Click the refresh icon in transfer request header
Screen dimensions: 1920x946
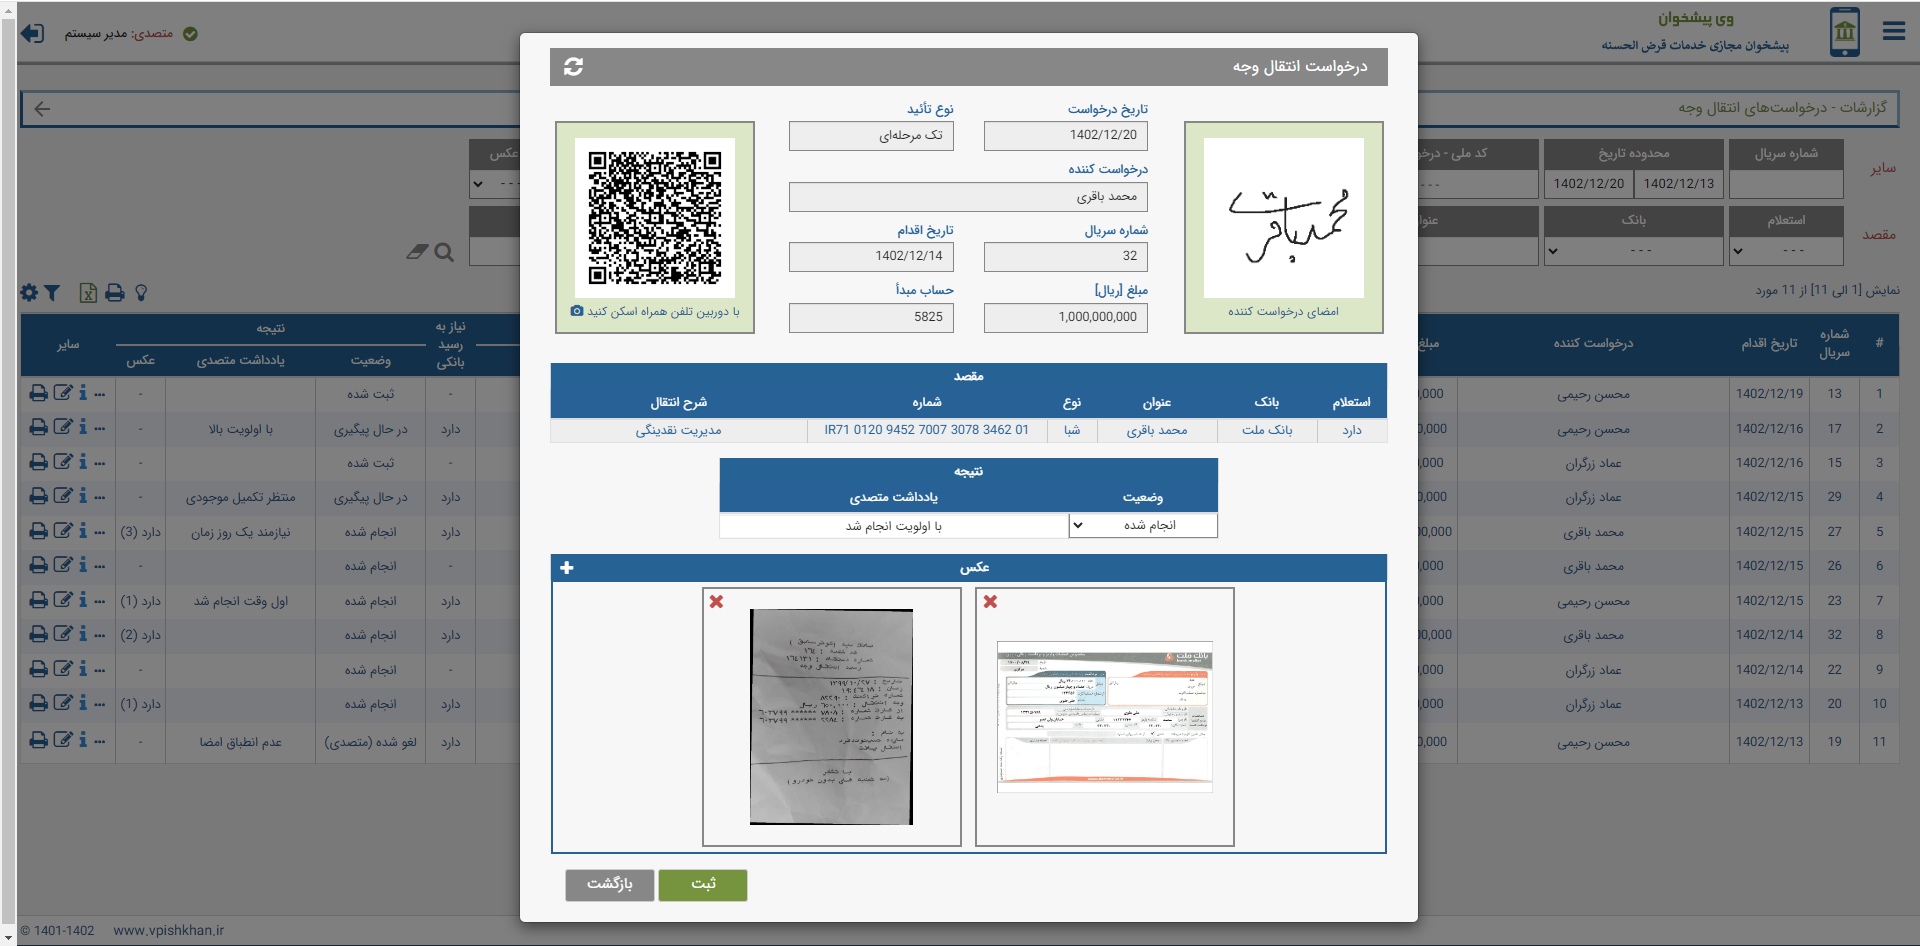point(573,66)
